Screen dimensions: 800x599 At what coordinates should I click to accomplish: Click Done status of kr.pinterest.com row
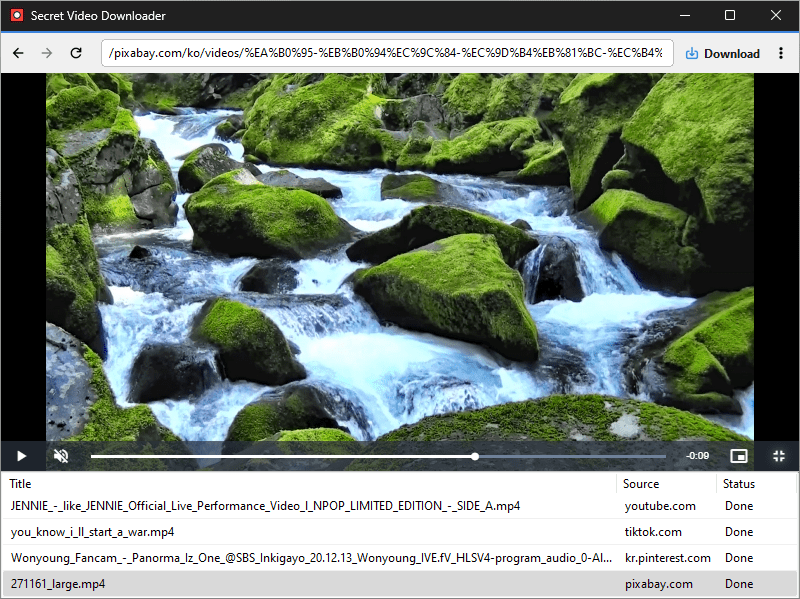(739, 558)
